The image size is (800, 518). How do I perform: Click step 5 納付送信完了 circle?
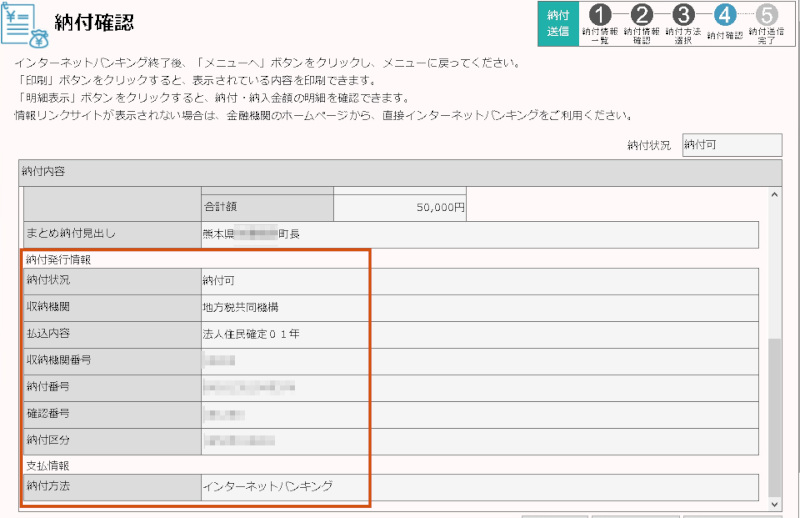coord(766,15)
